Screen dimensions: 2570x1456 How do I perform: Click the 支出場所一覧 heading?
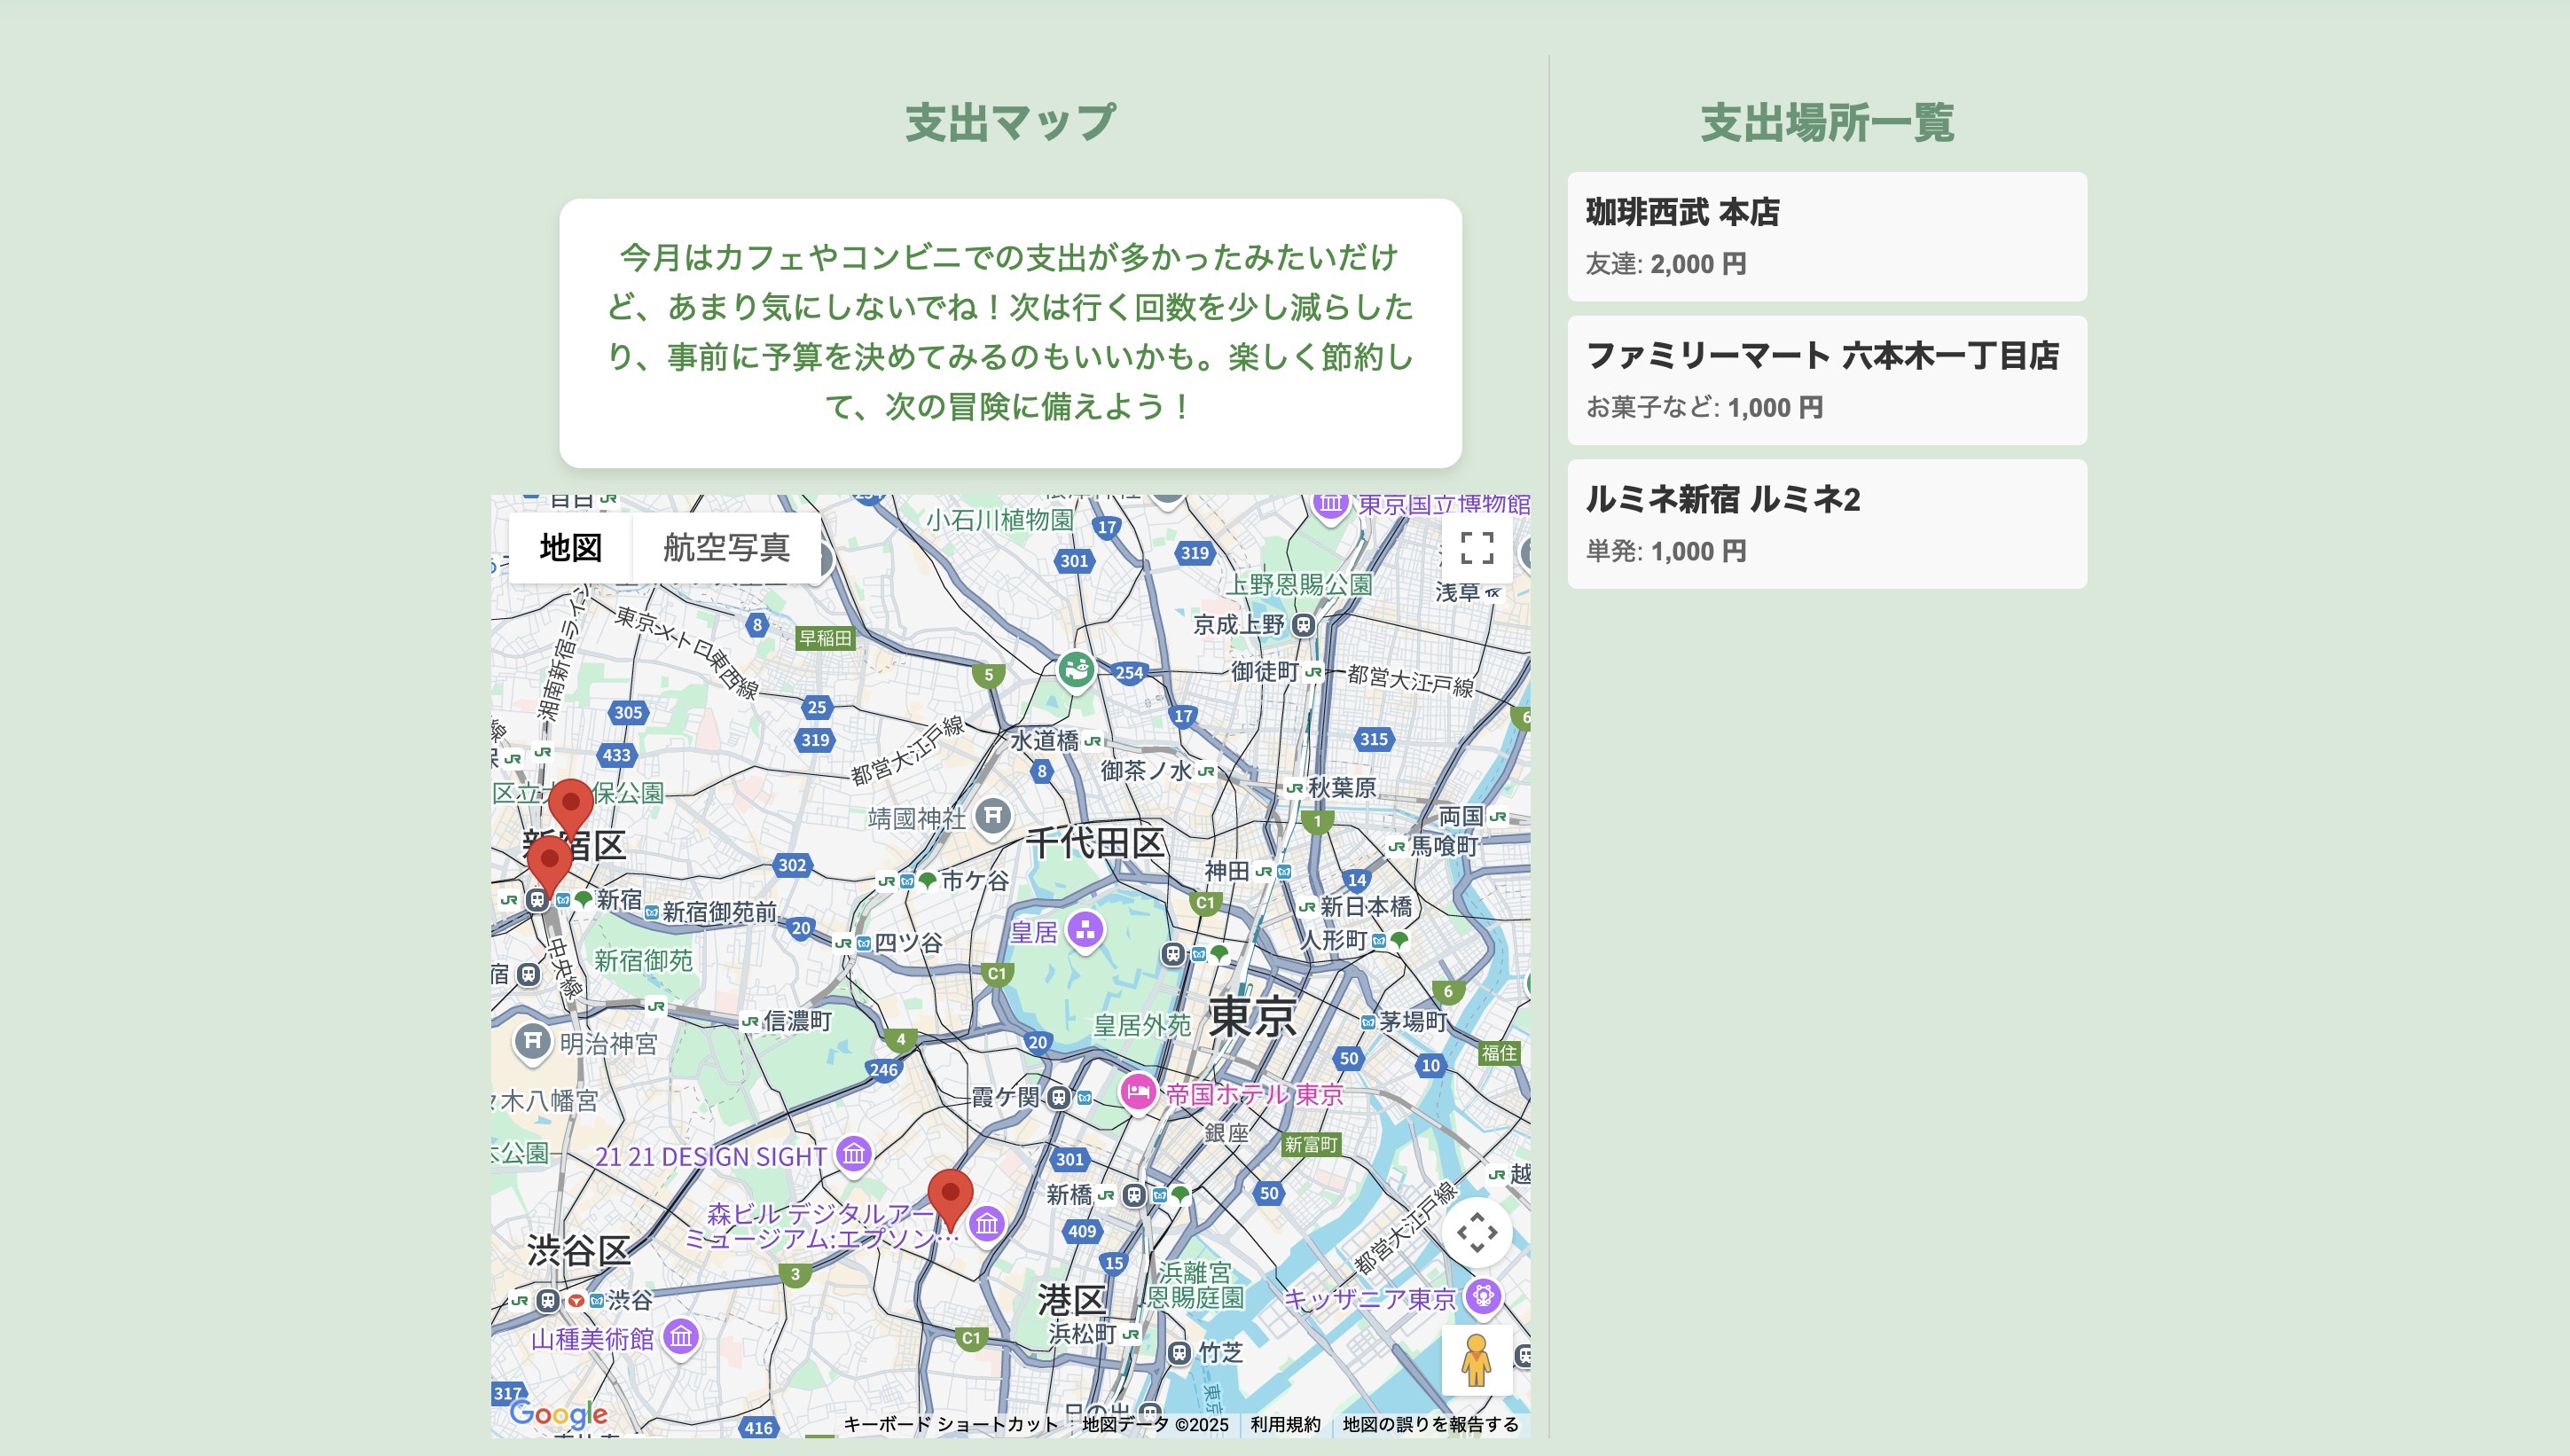(1827, 123)
